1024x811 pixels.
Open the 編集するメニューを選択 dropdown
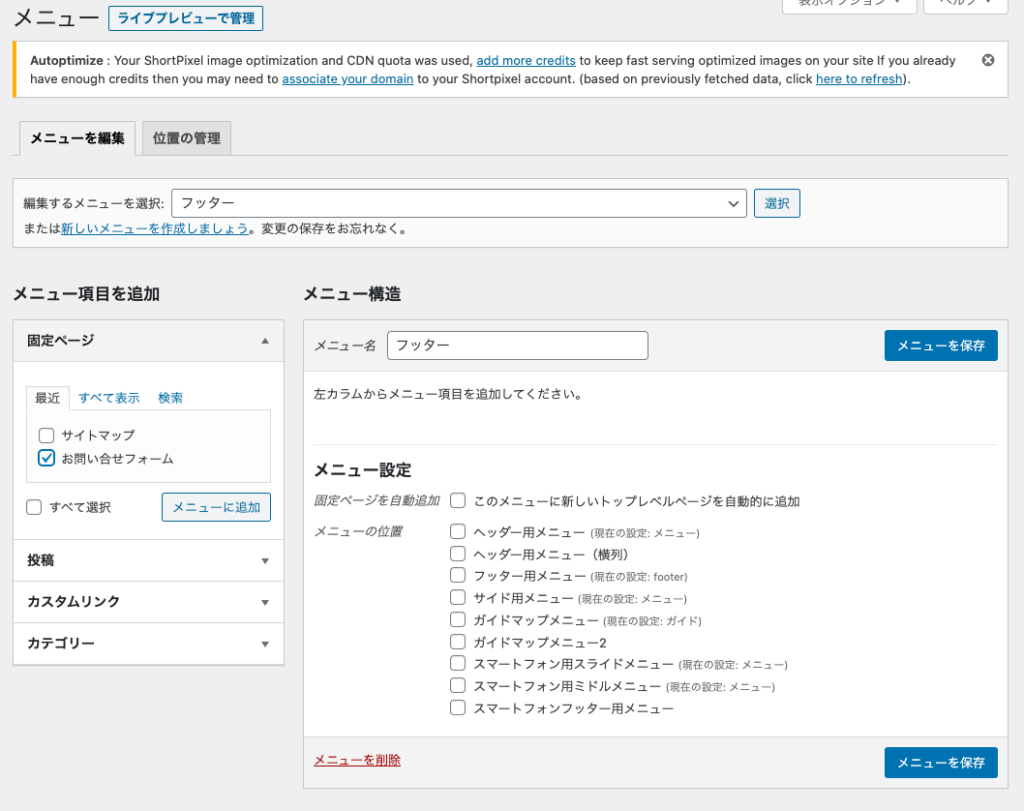459,203
